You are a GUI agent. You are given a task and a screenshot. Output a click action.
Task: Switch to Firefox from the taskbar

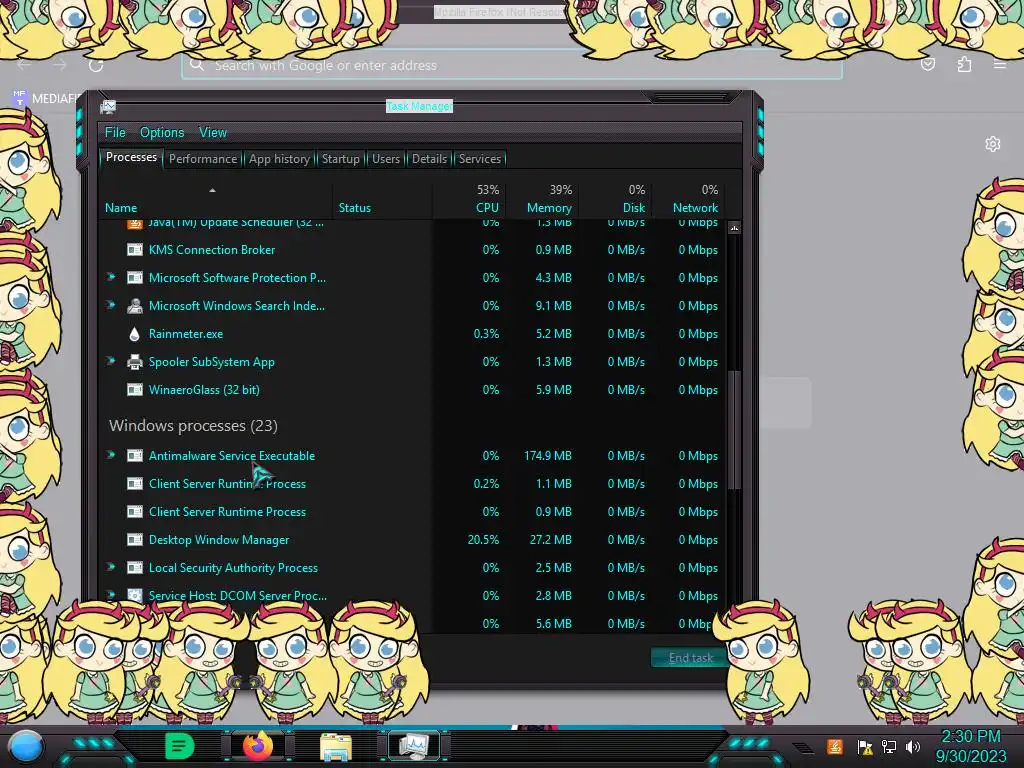point(258,746)
